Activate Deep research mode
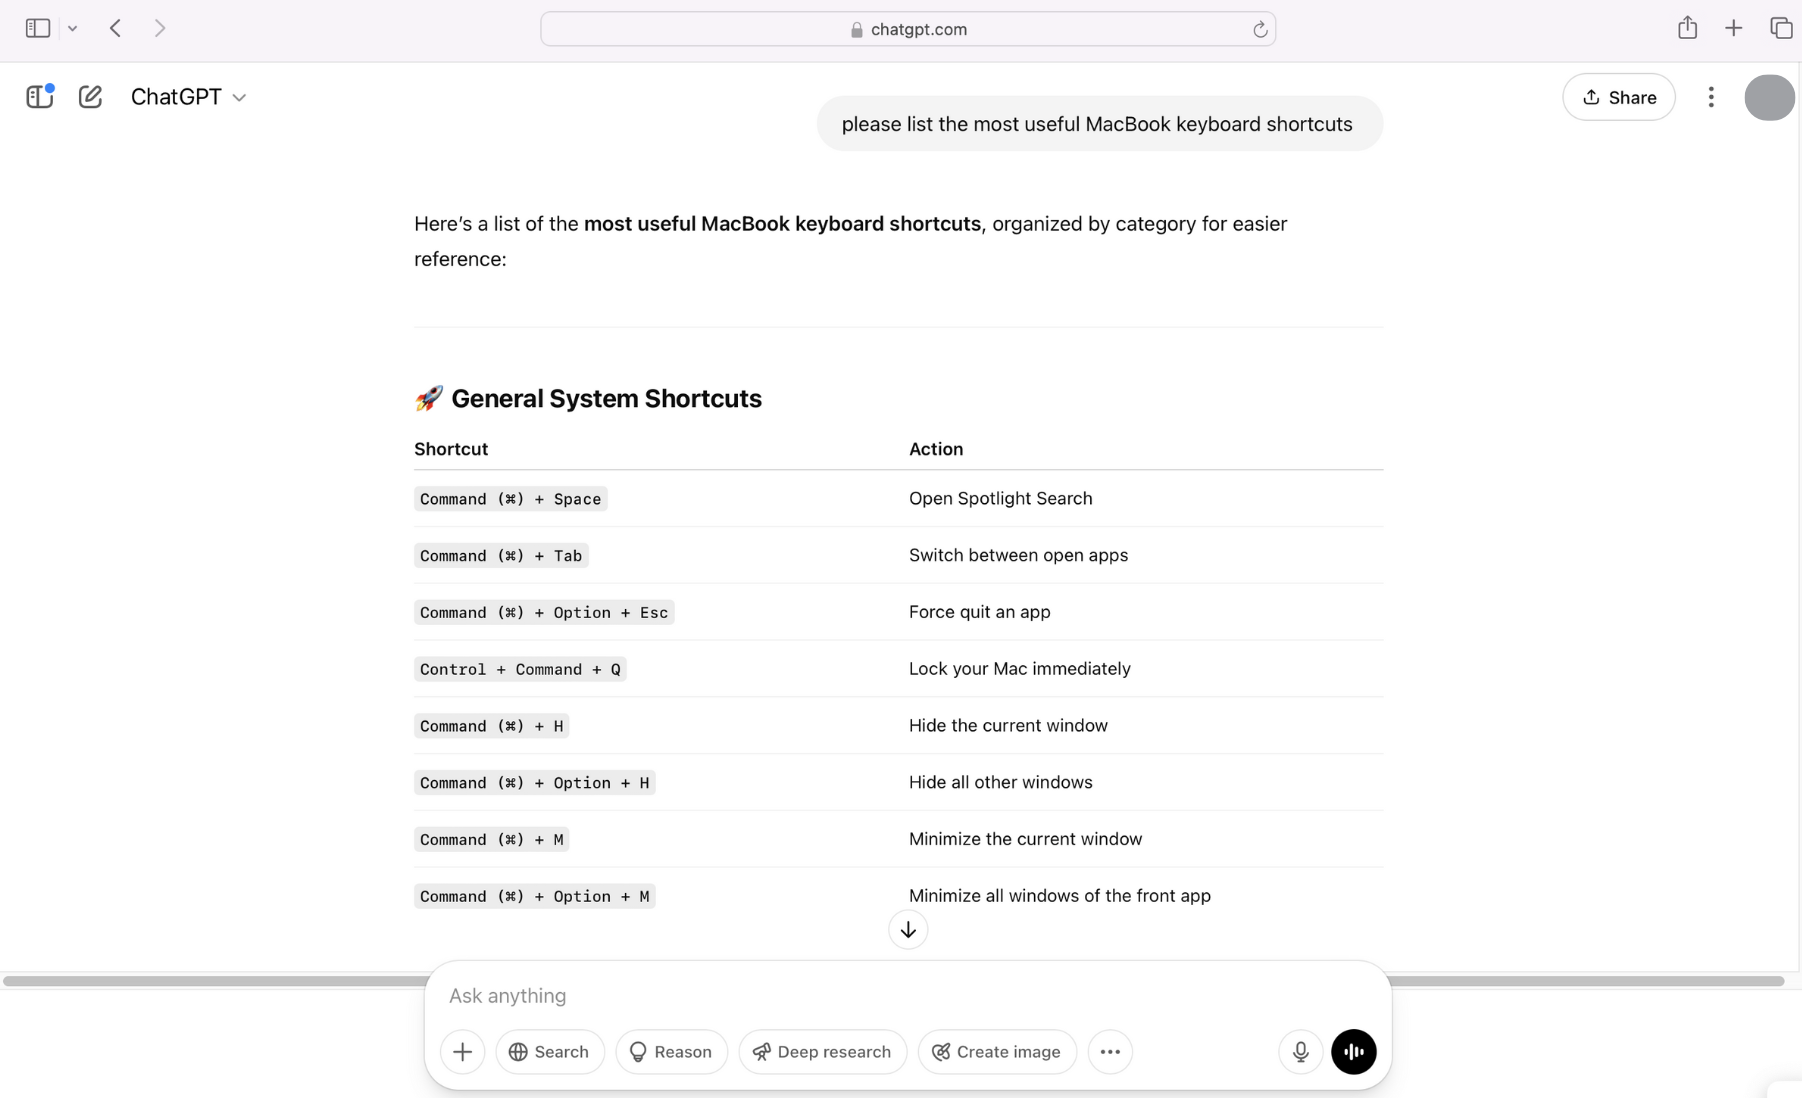1802x1098 pixels. 821,1051
